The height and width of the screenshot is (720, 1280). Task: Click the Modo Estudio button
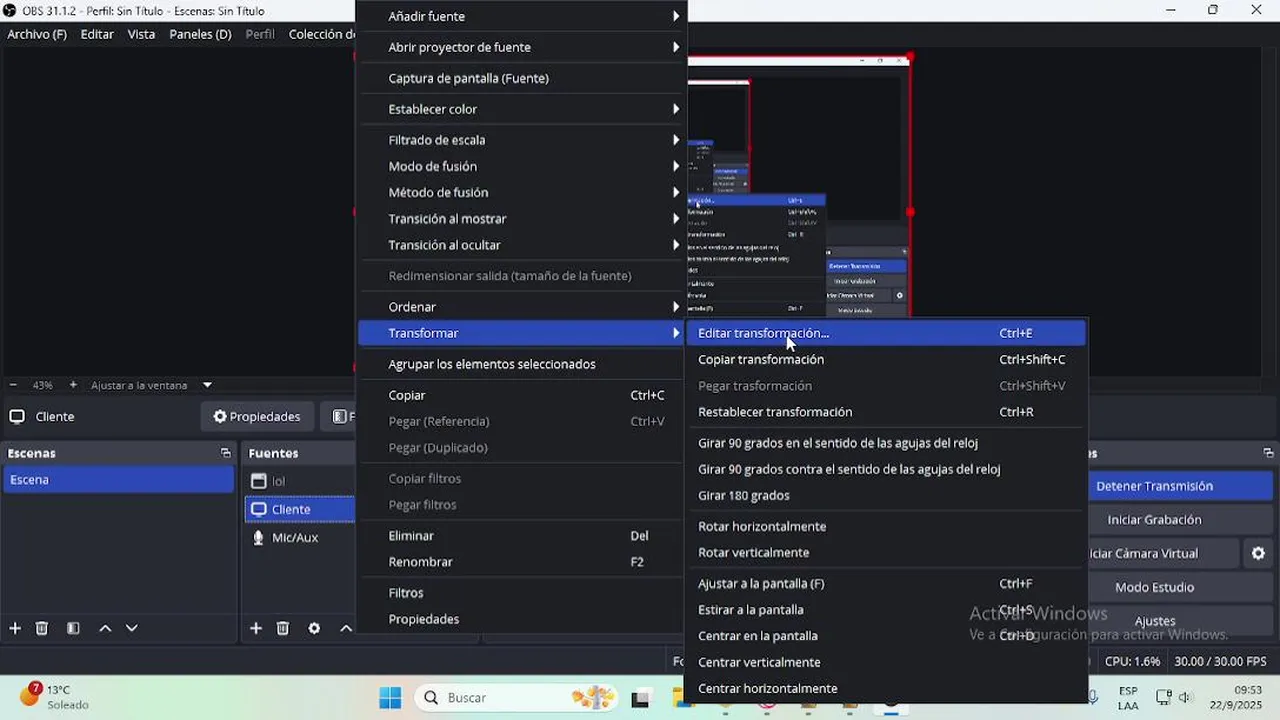pyautogui.click(x=1179, y=587)
